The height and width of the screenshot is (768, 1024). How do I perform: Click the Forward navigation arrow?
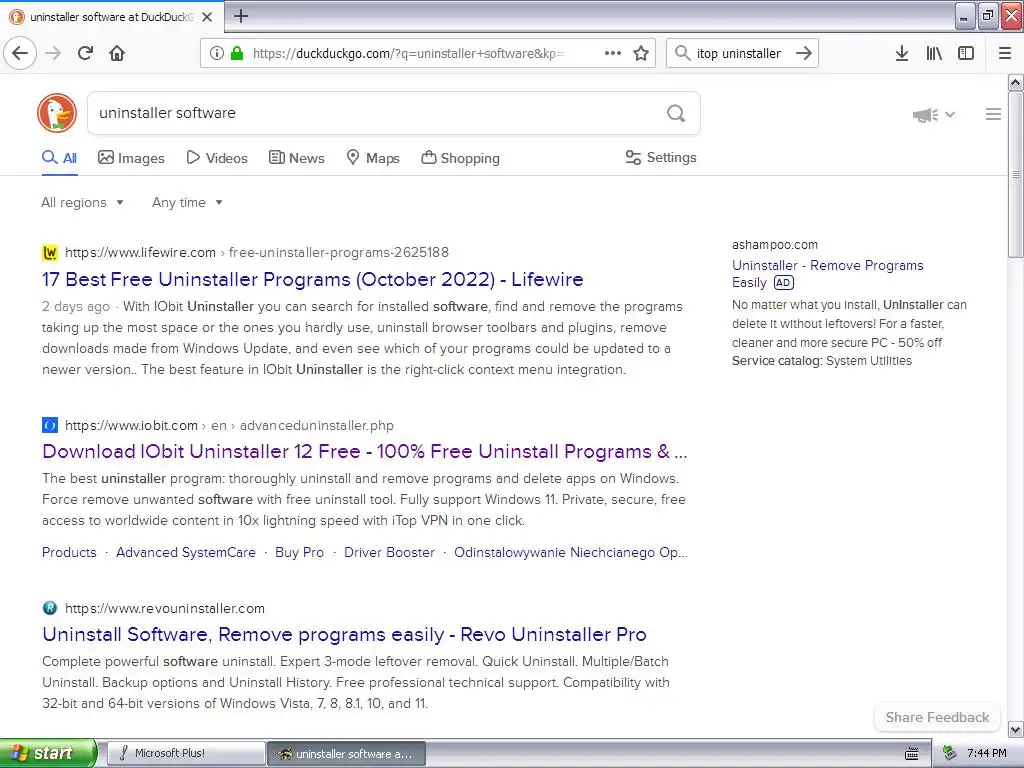pyautogui.click(x=53, y=53)
